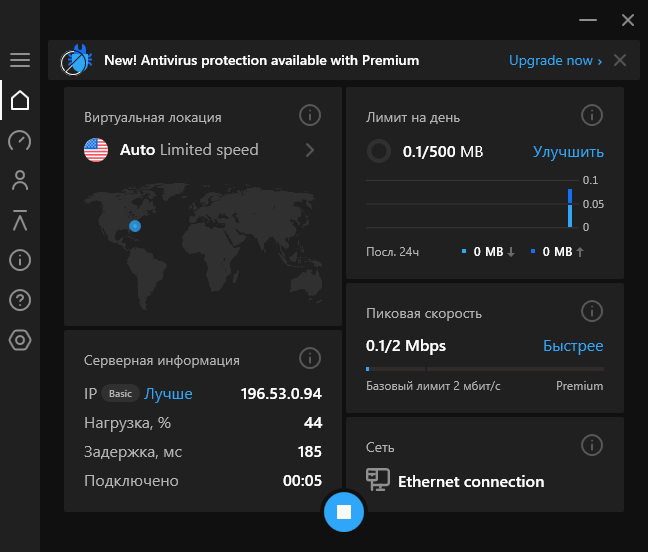The image size is (648, 552).
Task: Click the upgrade arrow sidebar icon
Action: pyautogui.click(x=20, y=220)
